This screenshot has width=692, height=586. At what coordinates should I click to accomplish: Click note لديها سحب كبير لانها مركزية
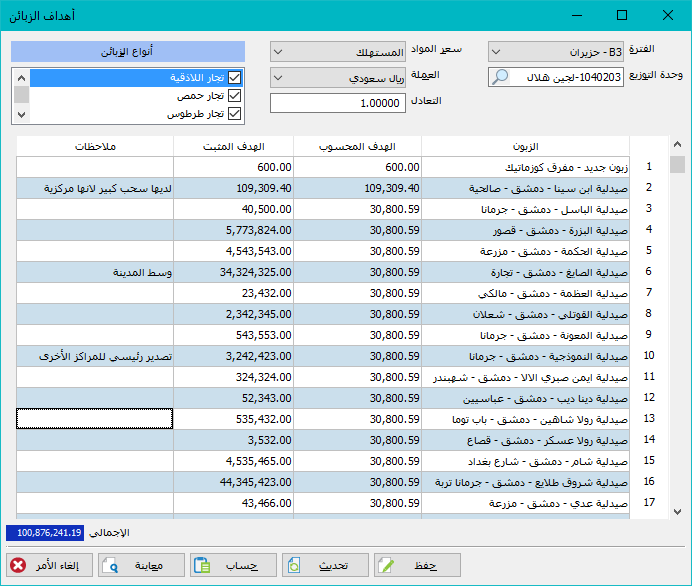point(95,188)
